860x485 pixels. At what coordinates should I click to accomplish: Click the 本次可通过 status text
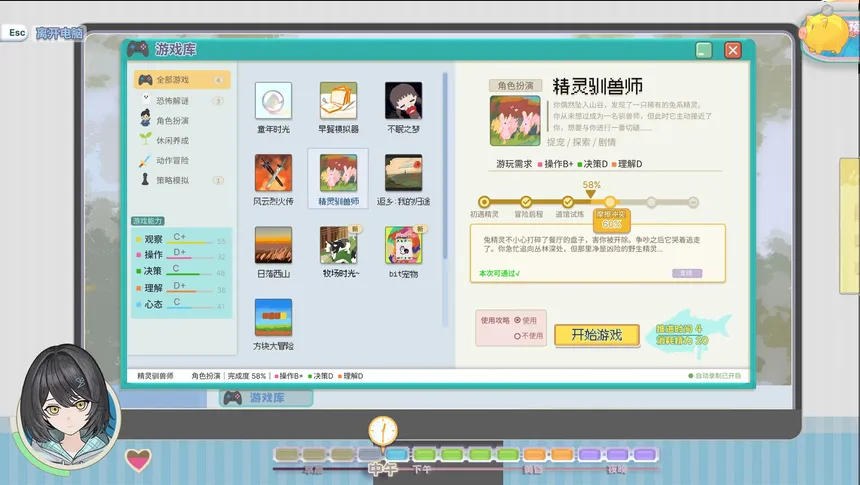pos(499,273)
